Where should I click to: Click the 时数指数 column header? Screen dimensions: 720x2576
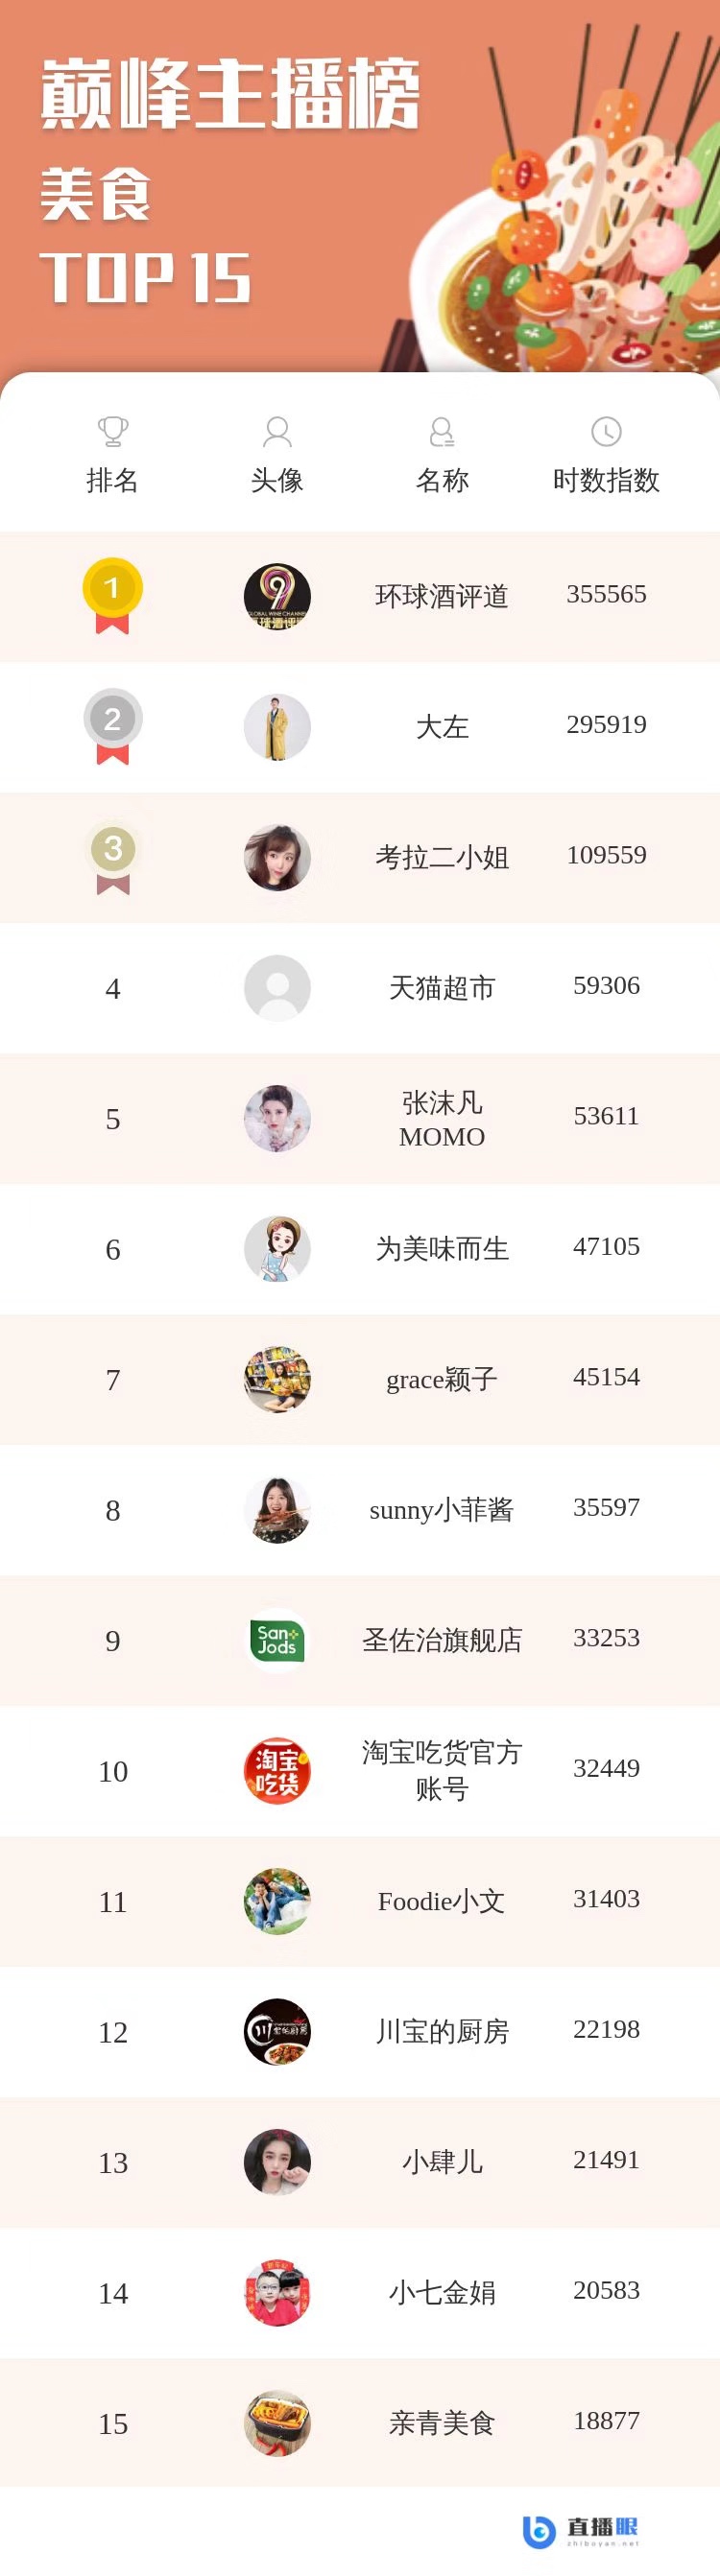(x=606, y=480)
